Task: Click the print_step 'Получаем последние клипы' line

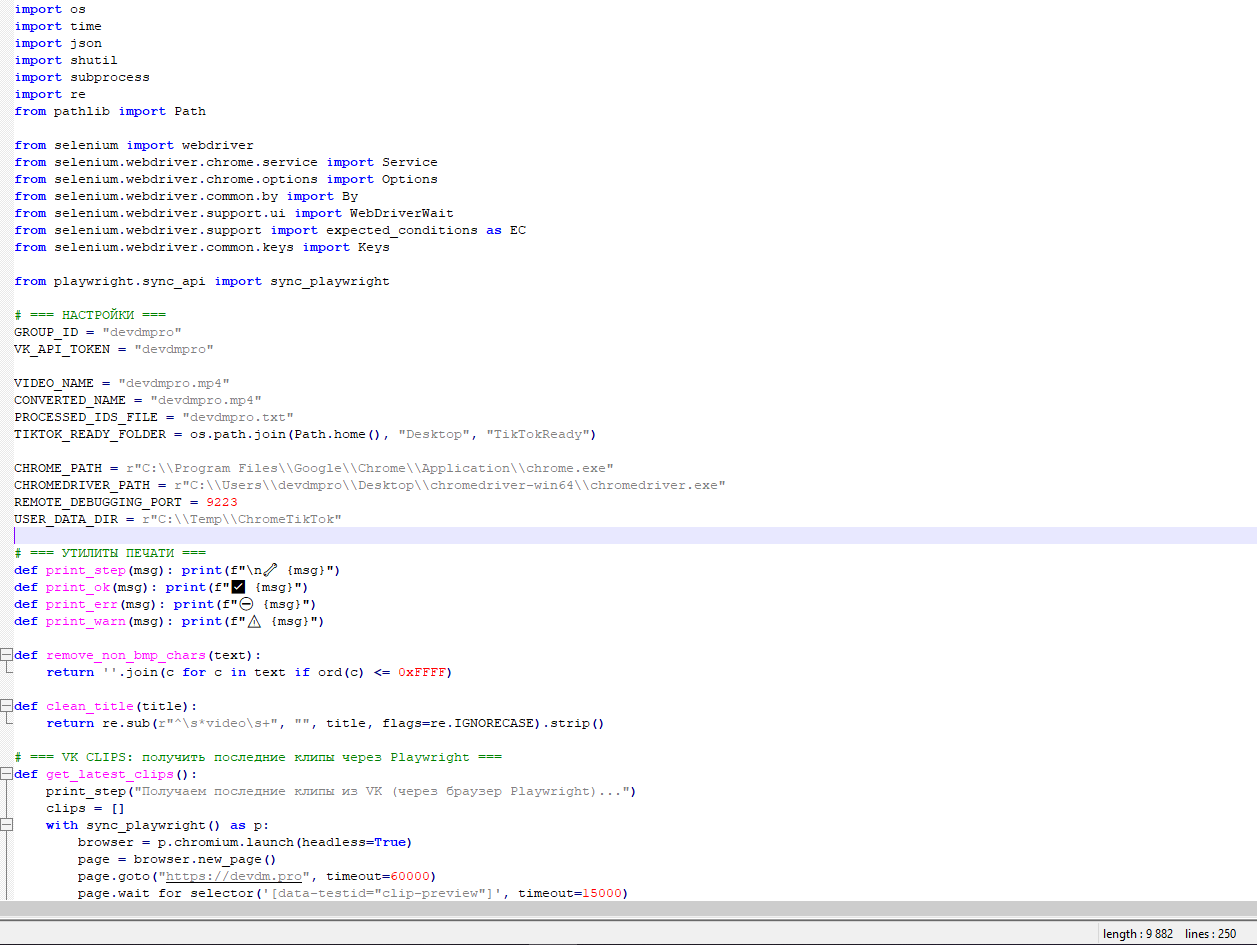Action: tap(342, 791)
